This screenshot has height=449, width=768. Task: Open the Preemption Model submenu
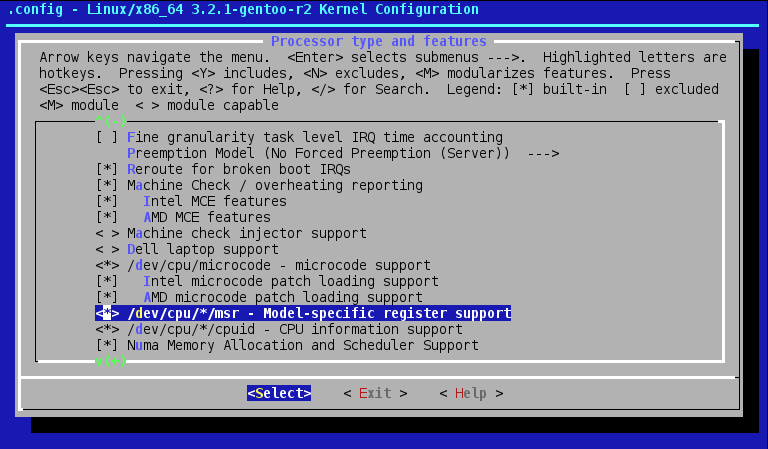coord(343,153)
